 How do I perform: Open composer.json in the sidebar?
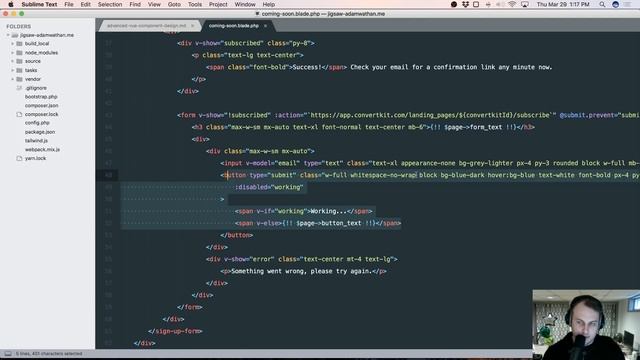coord(41,106)
